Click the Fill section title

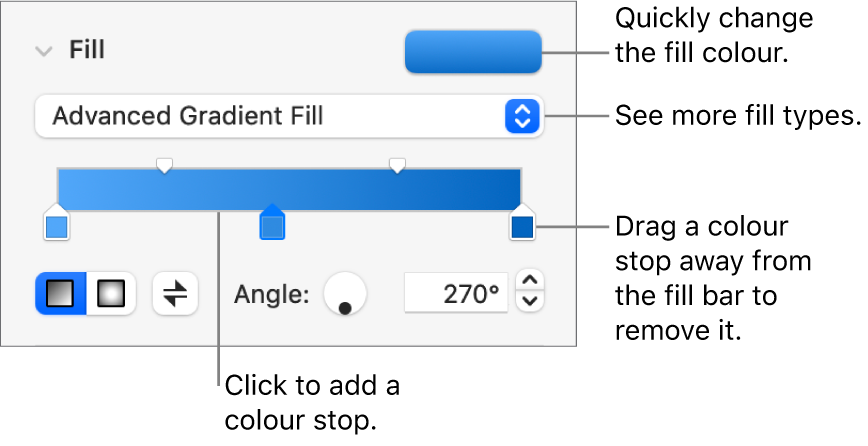click(x=87, y=50)
